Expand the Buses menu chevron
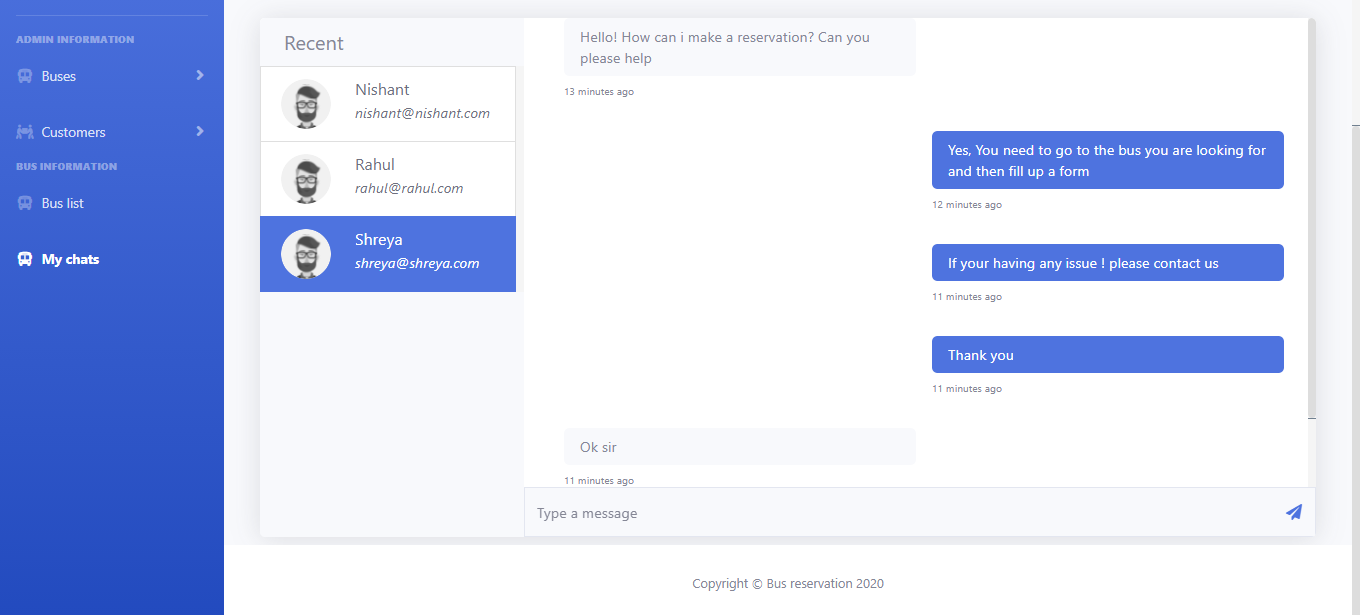Image resolution: width=1360 pixels, height=615 pixels. coord(200,75)
